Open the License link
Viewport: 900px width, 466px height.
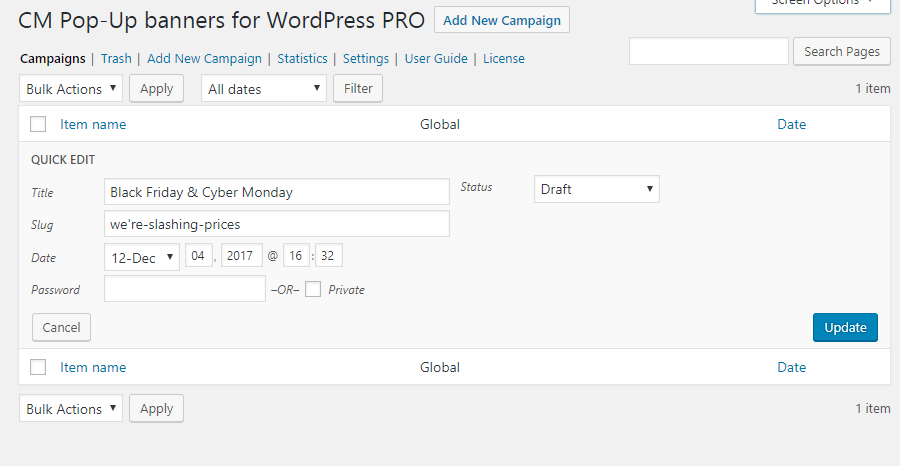[x=504, y=59]
